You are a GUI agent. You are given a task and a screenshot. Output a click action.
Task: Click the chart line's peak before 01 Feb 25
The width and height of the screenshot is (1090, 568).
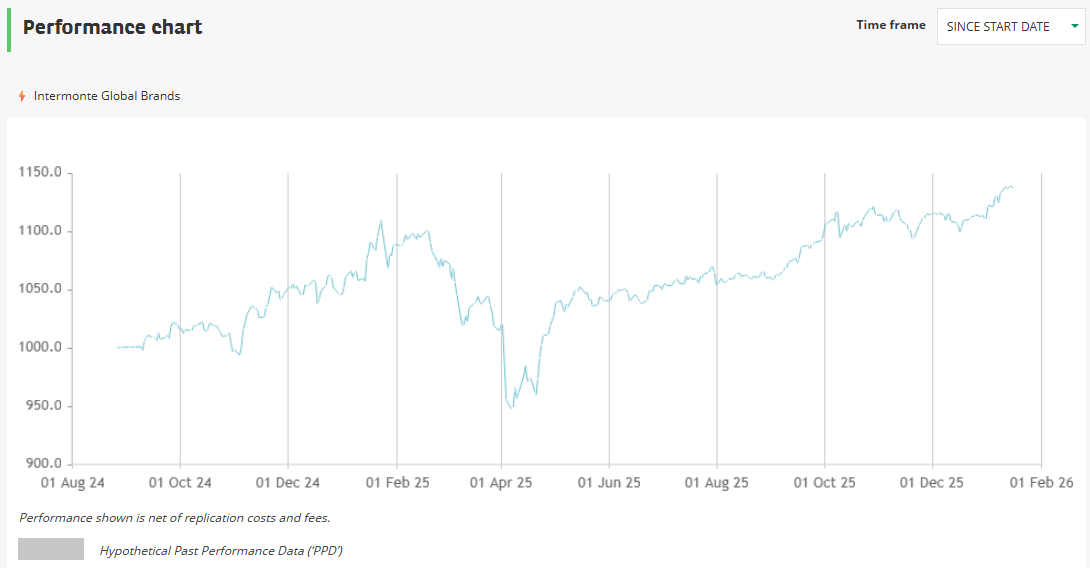click(x=381, y=221)
